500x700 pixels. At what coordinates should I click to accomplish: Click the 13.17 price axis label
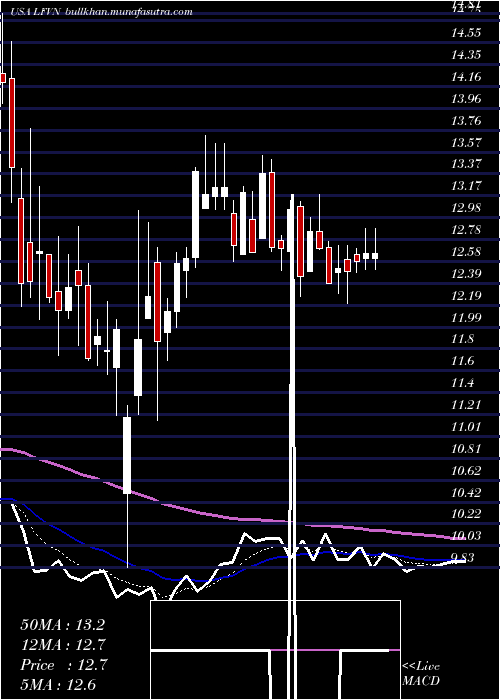(466, 185)
